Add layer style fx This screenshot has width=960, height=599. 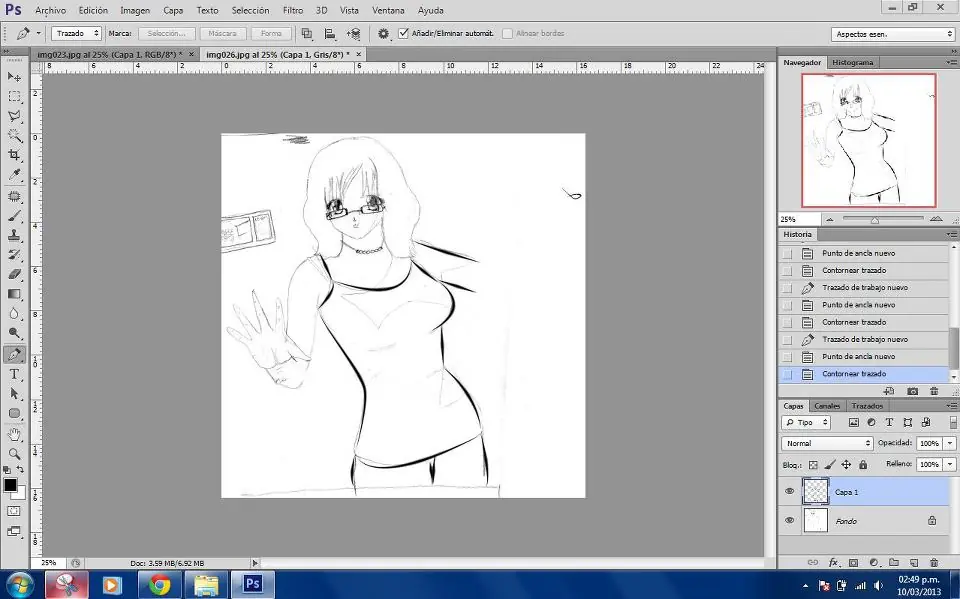(833, 562)
